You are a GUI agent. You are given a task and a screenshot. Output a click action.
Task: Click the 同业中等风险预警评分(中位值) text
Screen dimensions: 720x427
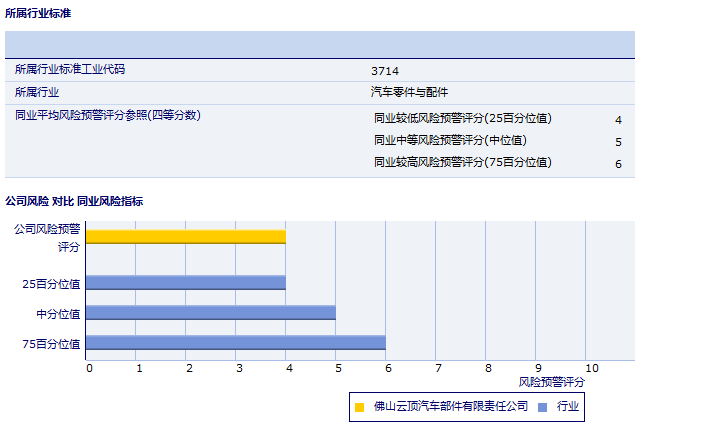click(x=450, y=141)
